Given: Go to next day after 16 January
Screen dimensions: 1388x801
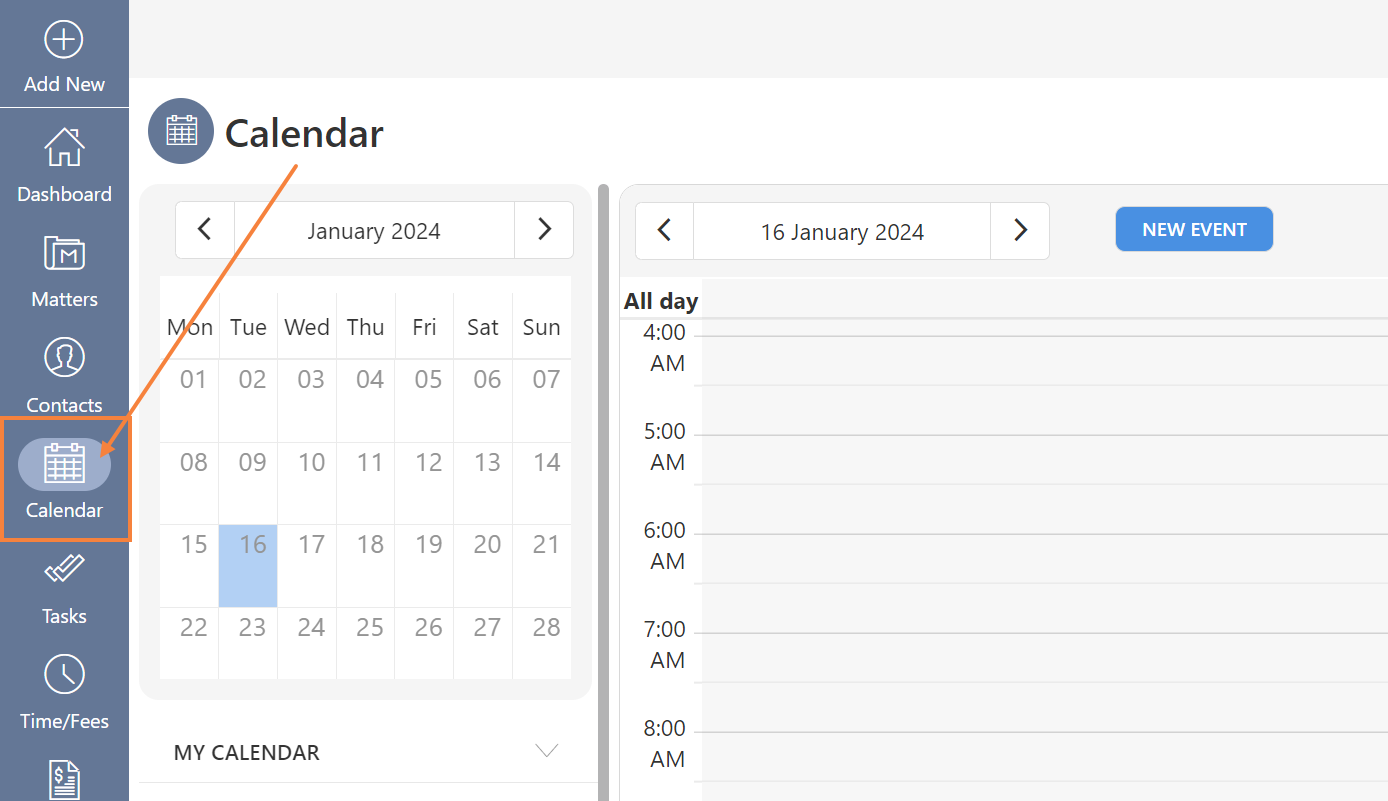Looking at the screenshot, I should 1020,231.
